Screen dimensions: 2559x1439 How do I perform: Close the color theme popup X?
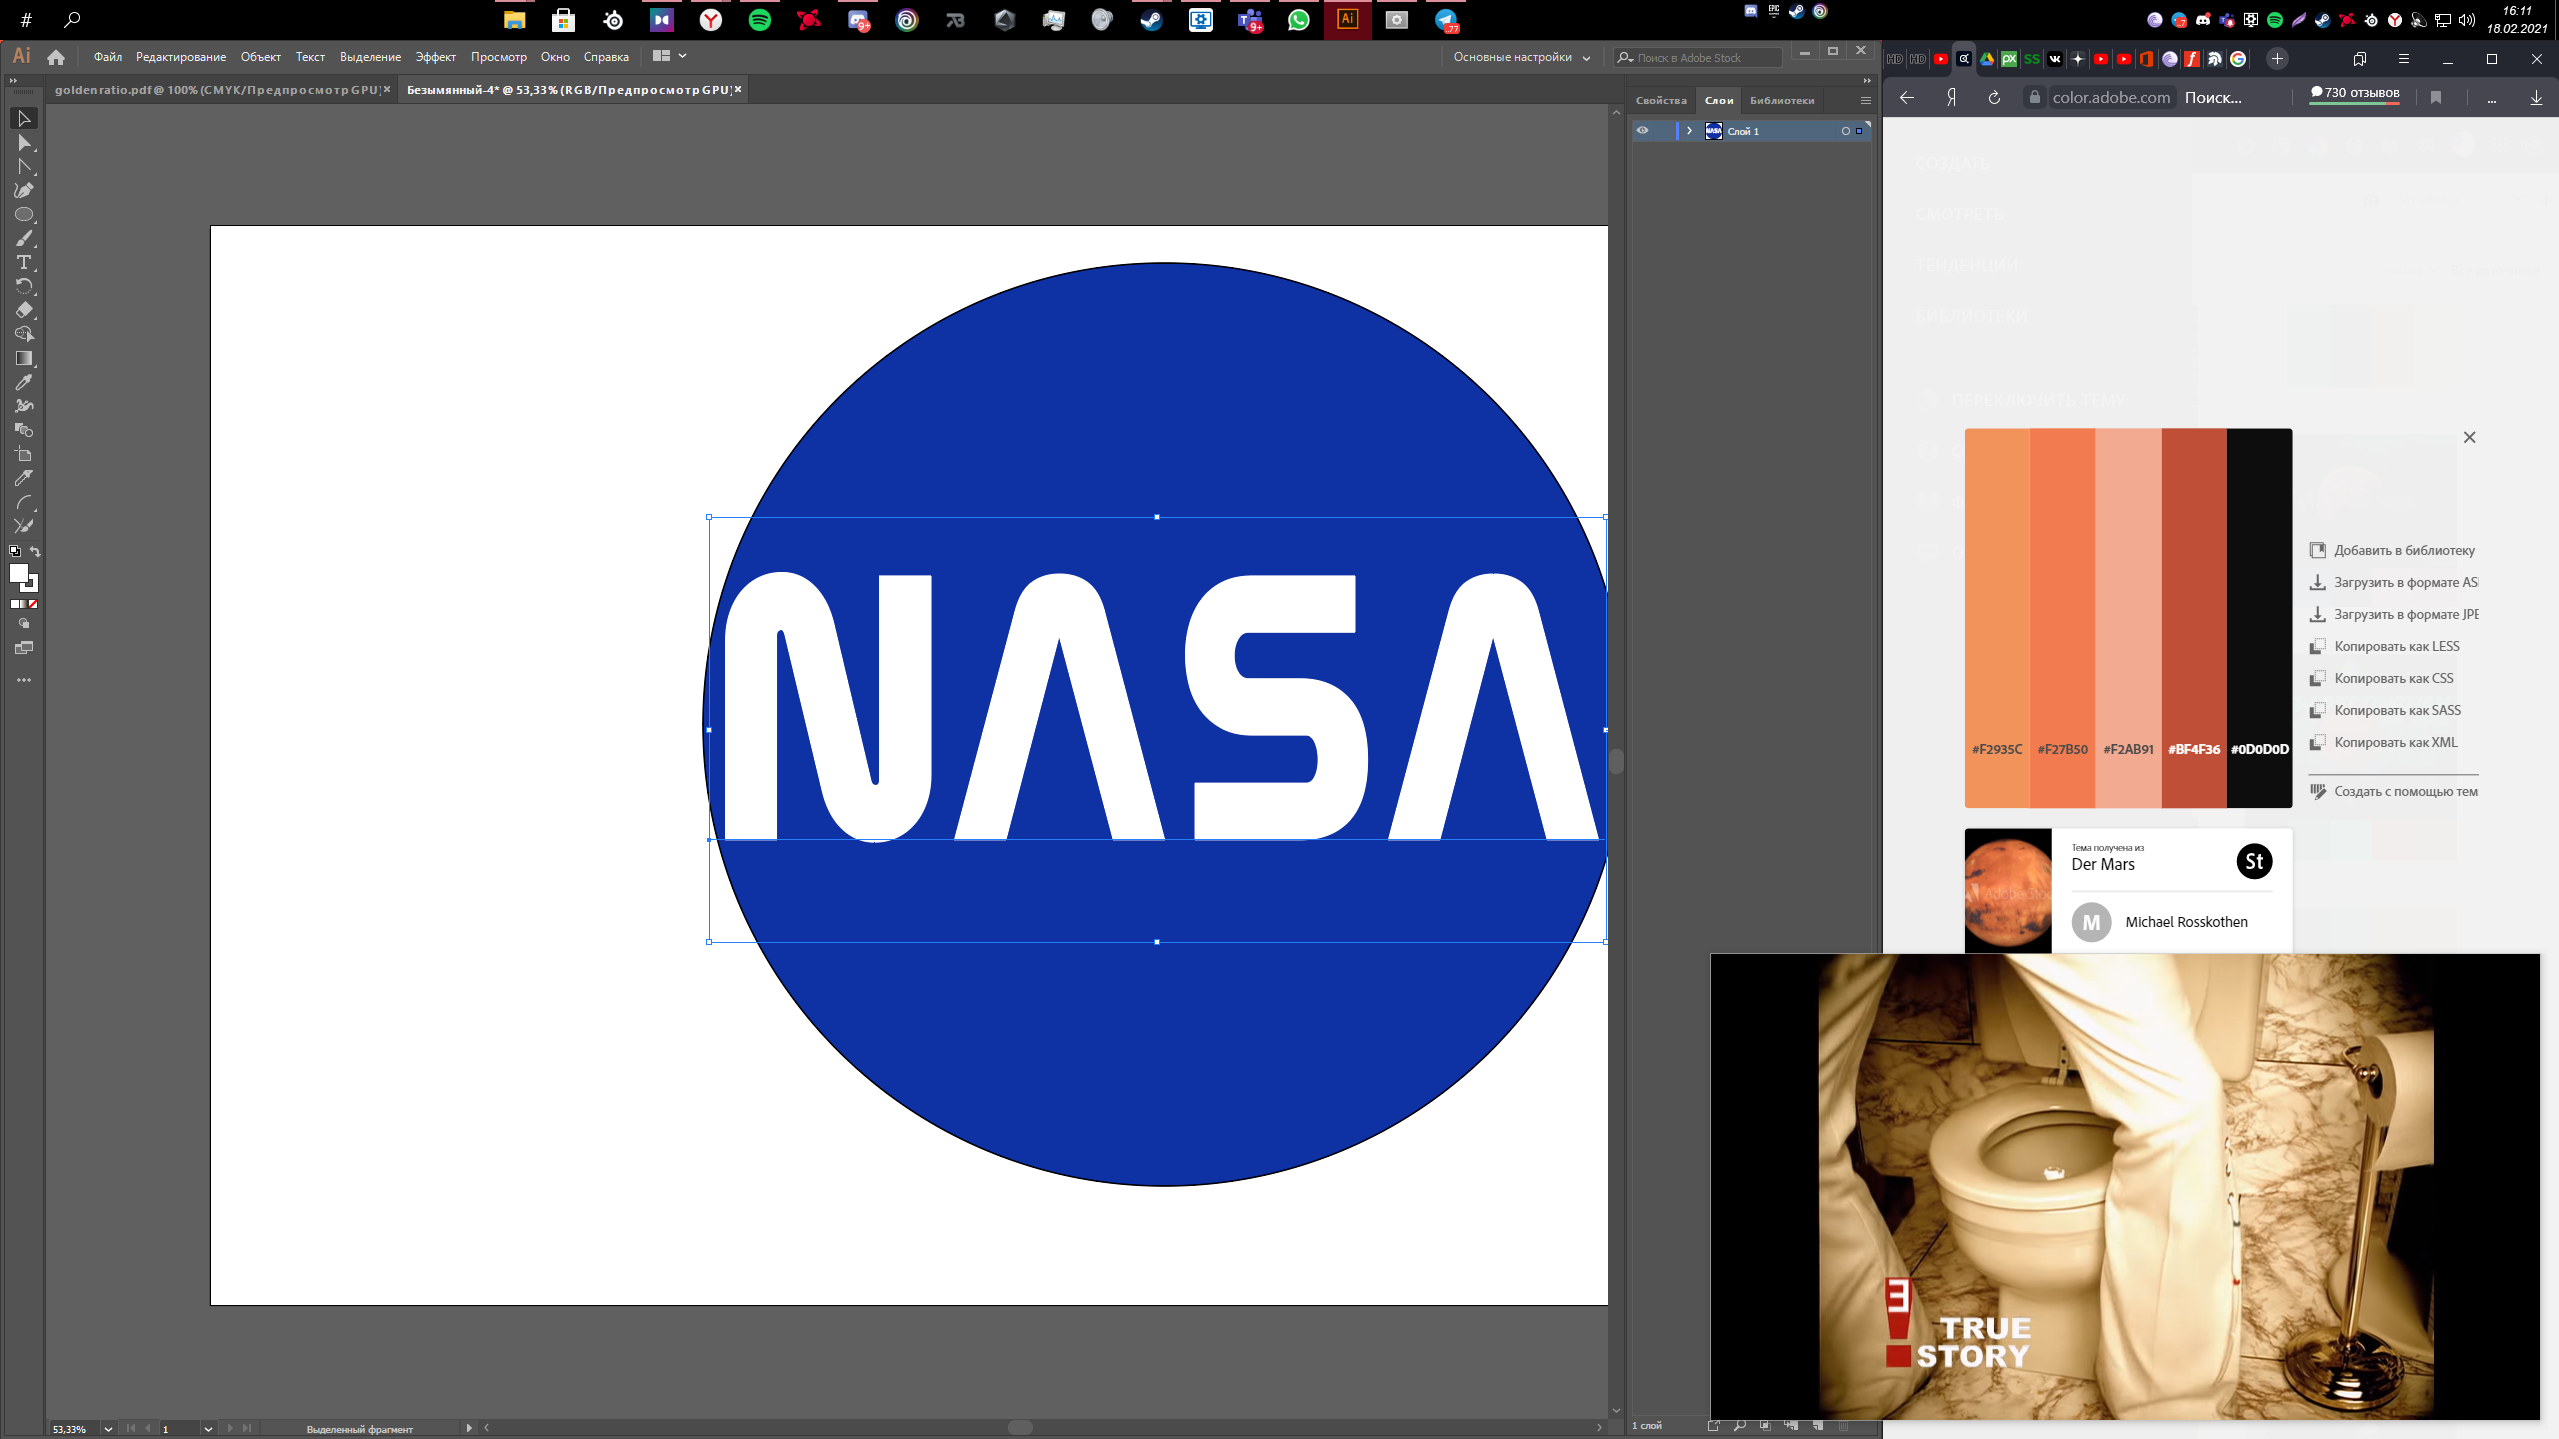(2469, 438)
